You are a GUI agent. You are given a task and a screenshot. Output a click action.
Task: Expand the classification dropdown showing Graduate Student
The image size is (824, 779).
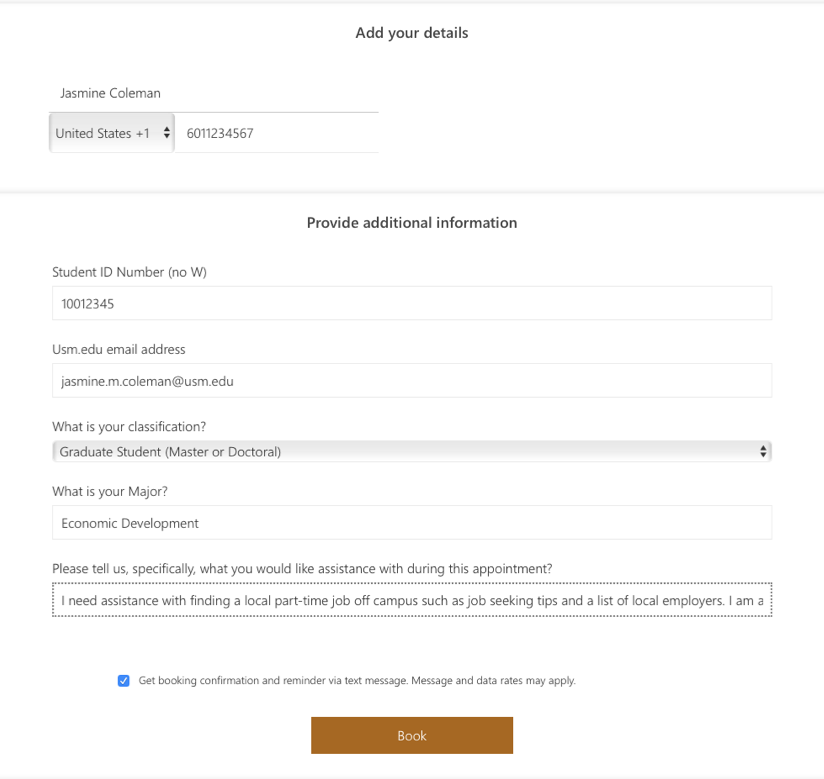[x=412, y=452]
